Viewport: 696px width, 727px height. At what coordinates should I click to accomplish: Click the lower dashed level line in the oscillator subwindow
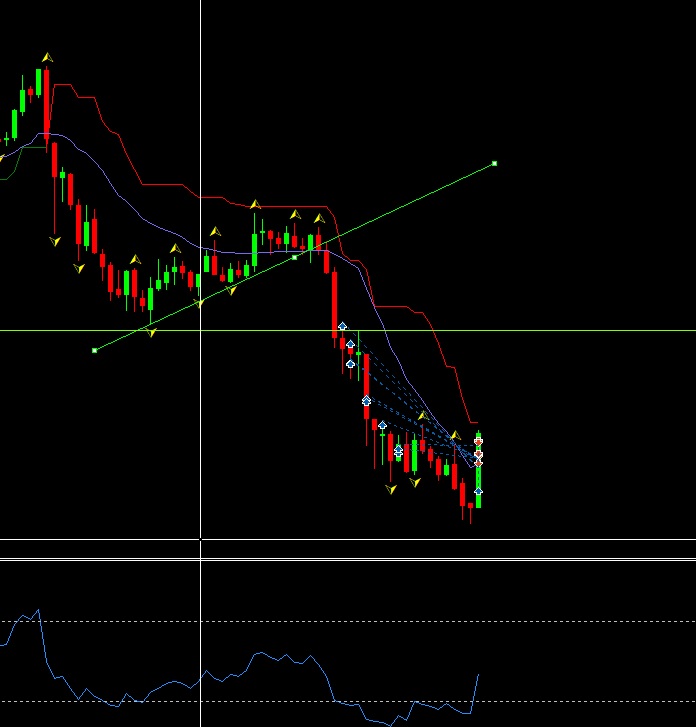pyautogui.click(x=348, y=701)
